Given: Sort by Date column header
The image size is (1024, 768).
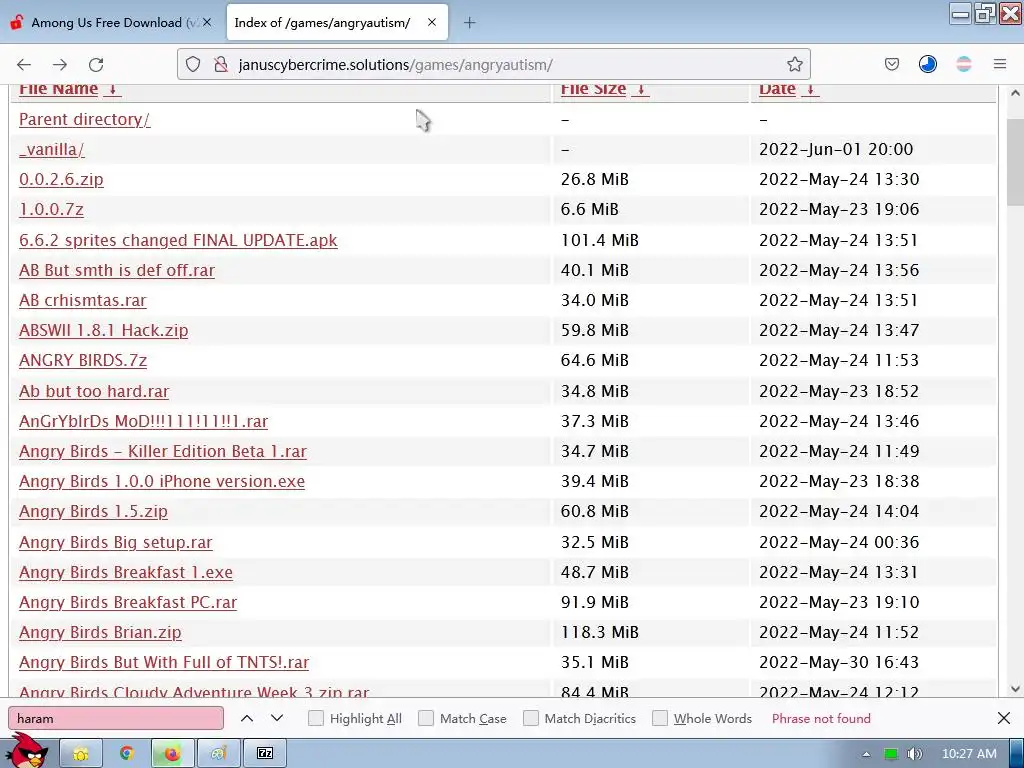Looking at the screenshot, I should pyautogui.click(x=777, y=89).
